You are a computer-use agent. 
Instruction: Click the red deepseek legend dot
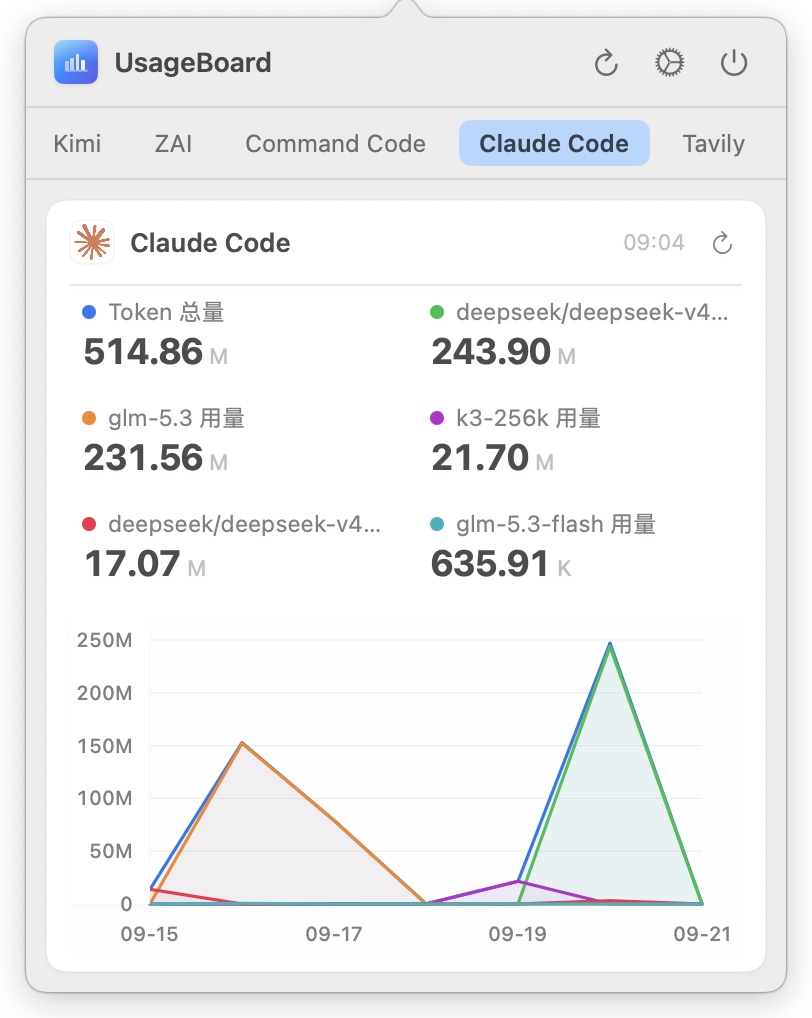[89, 524]
